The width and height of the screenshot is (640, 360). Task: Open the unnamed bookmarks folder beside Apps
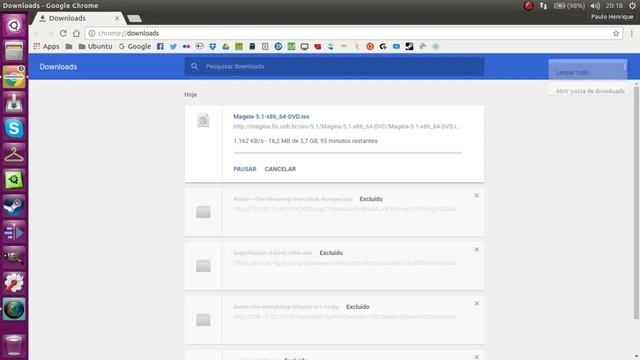tap(69, 47)
